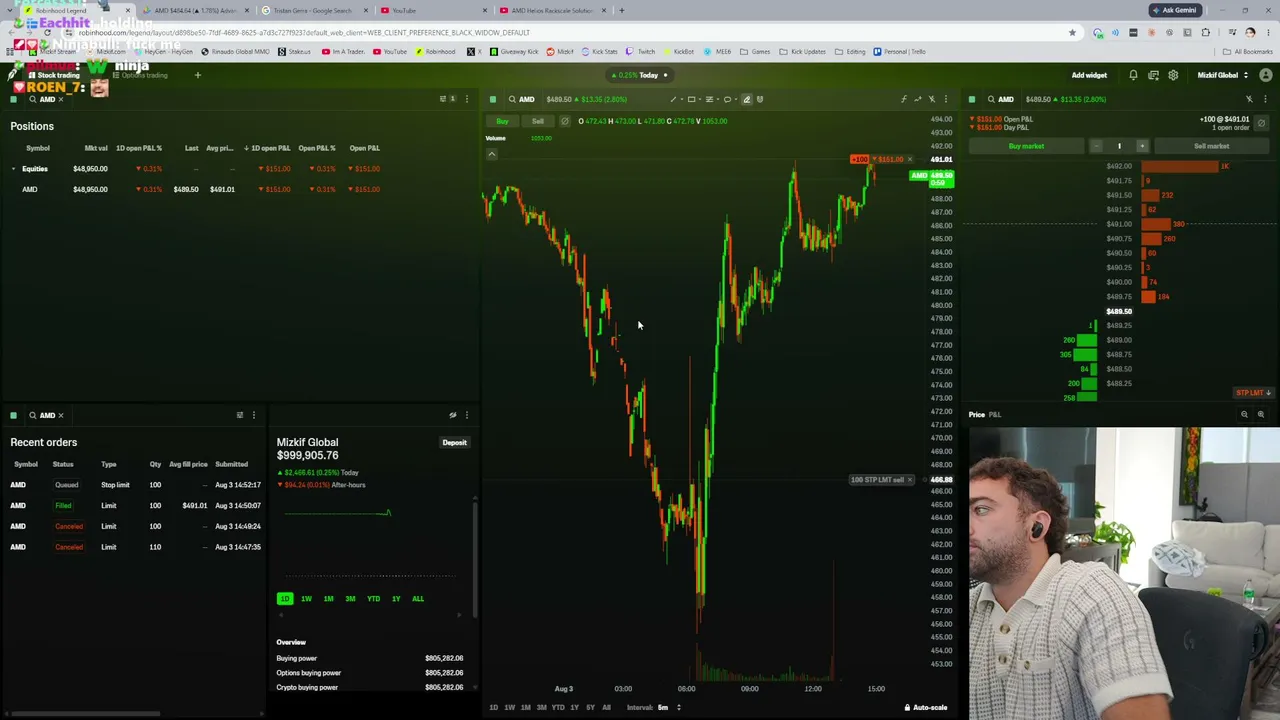This screenshot has width=1280, height=720.
Task: Select the Fibonacci lines drawing tool
Action: [x=709, y=99]
